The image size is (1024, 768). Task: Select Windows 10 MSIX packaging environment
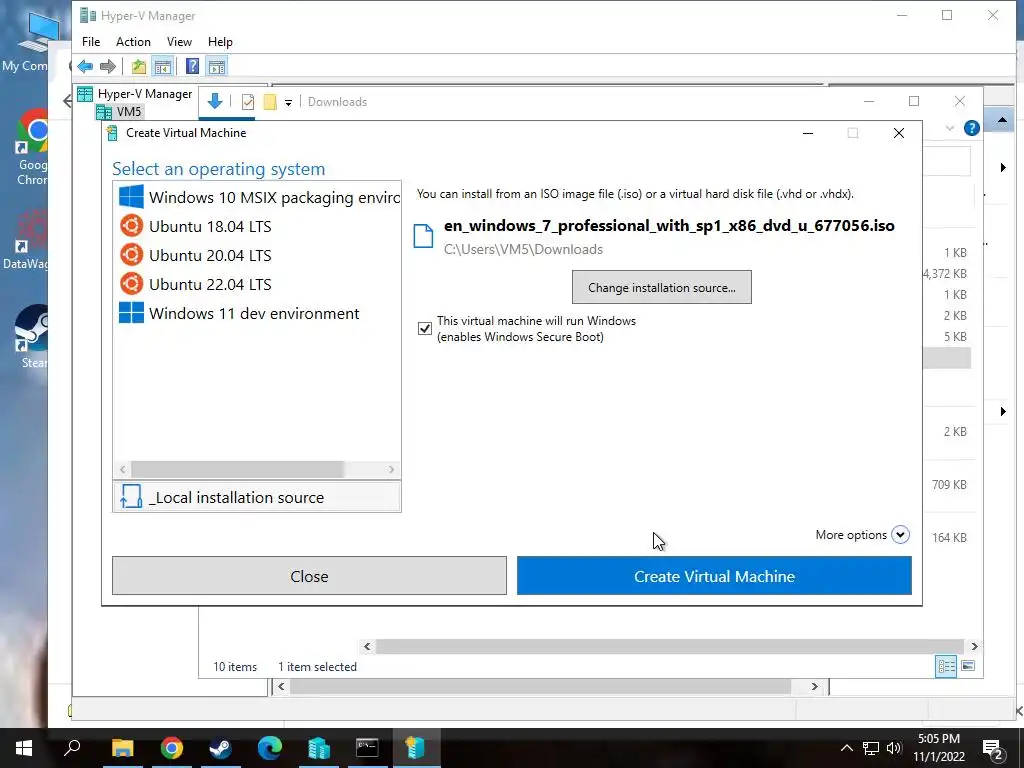tap(257, 197)
